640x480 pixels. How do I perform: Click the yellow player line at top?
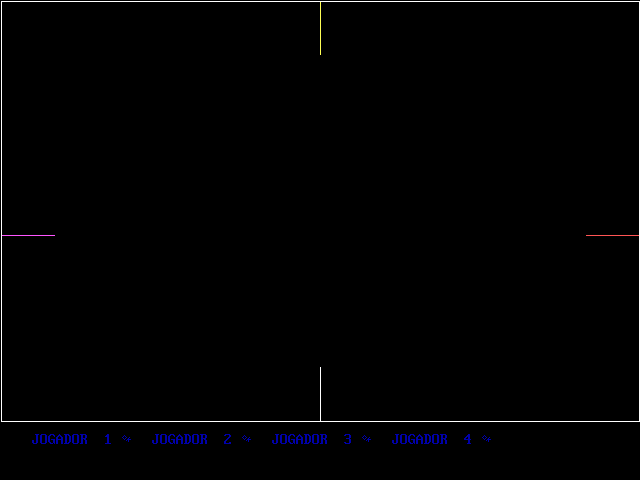point(320,28)
